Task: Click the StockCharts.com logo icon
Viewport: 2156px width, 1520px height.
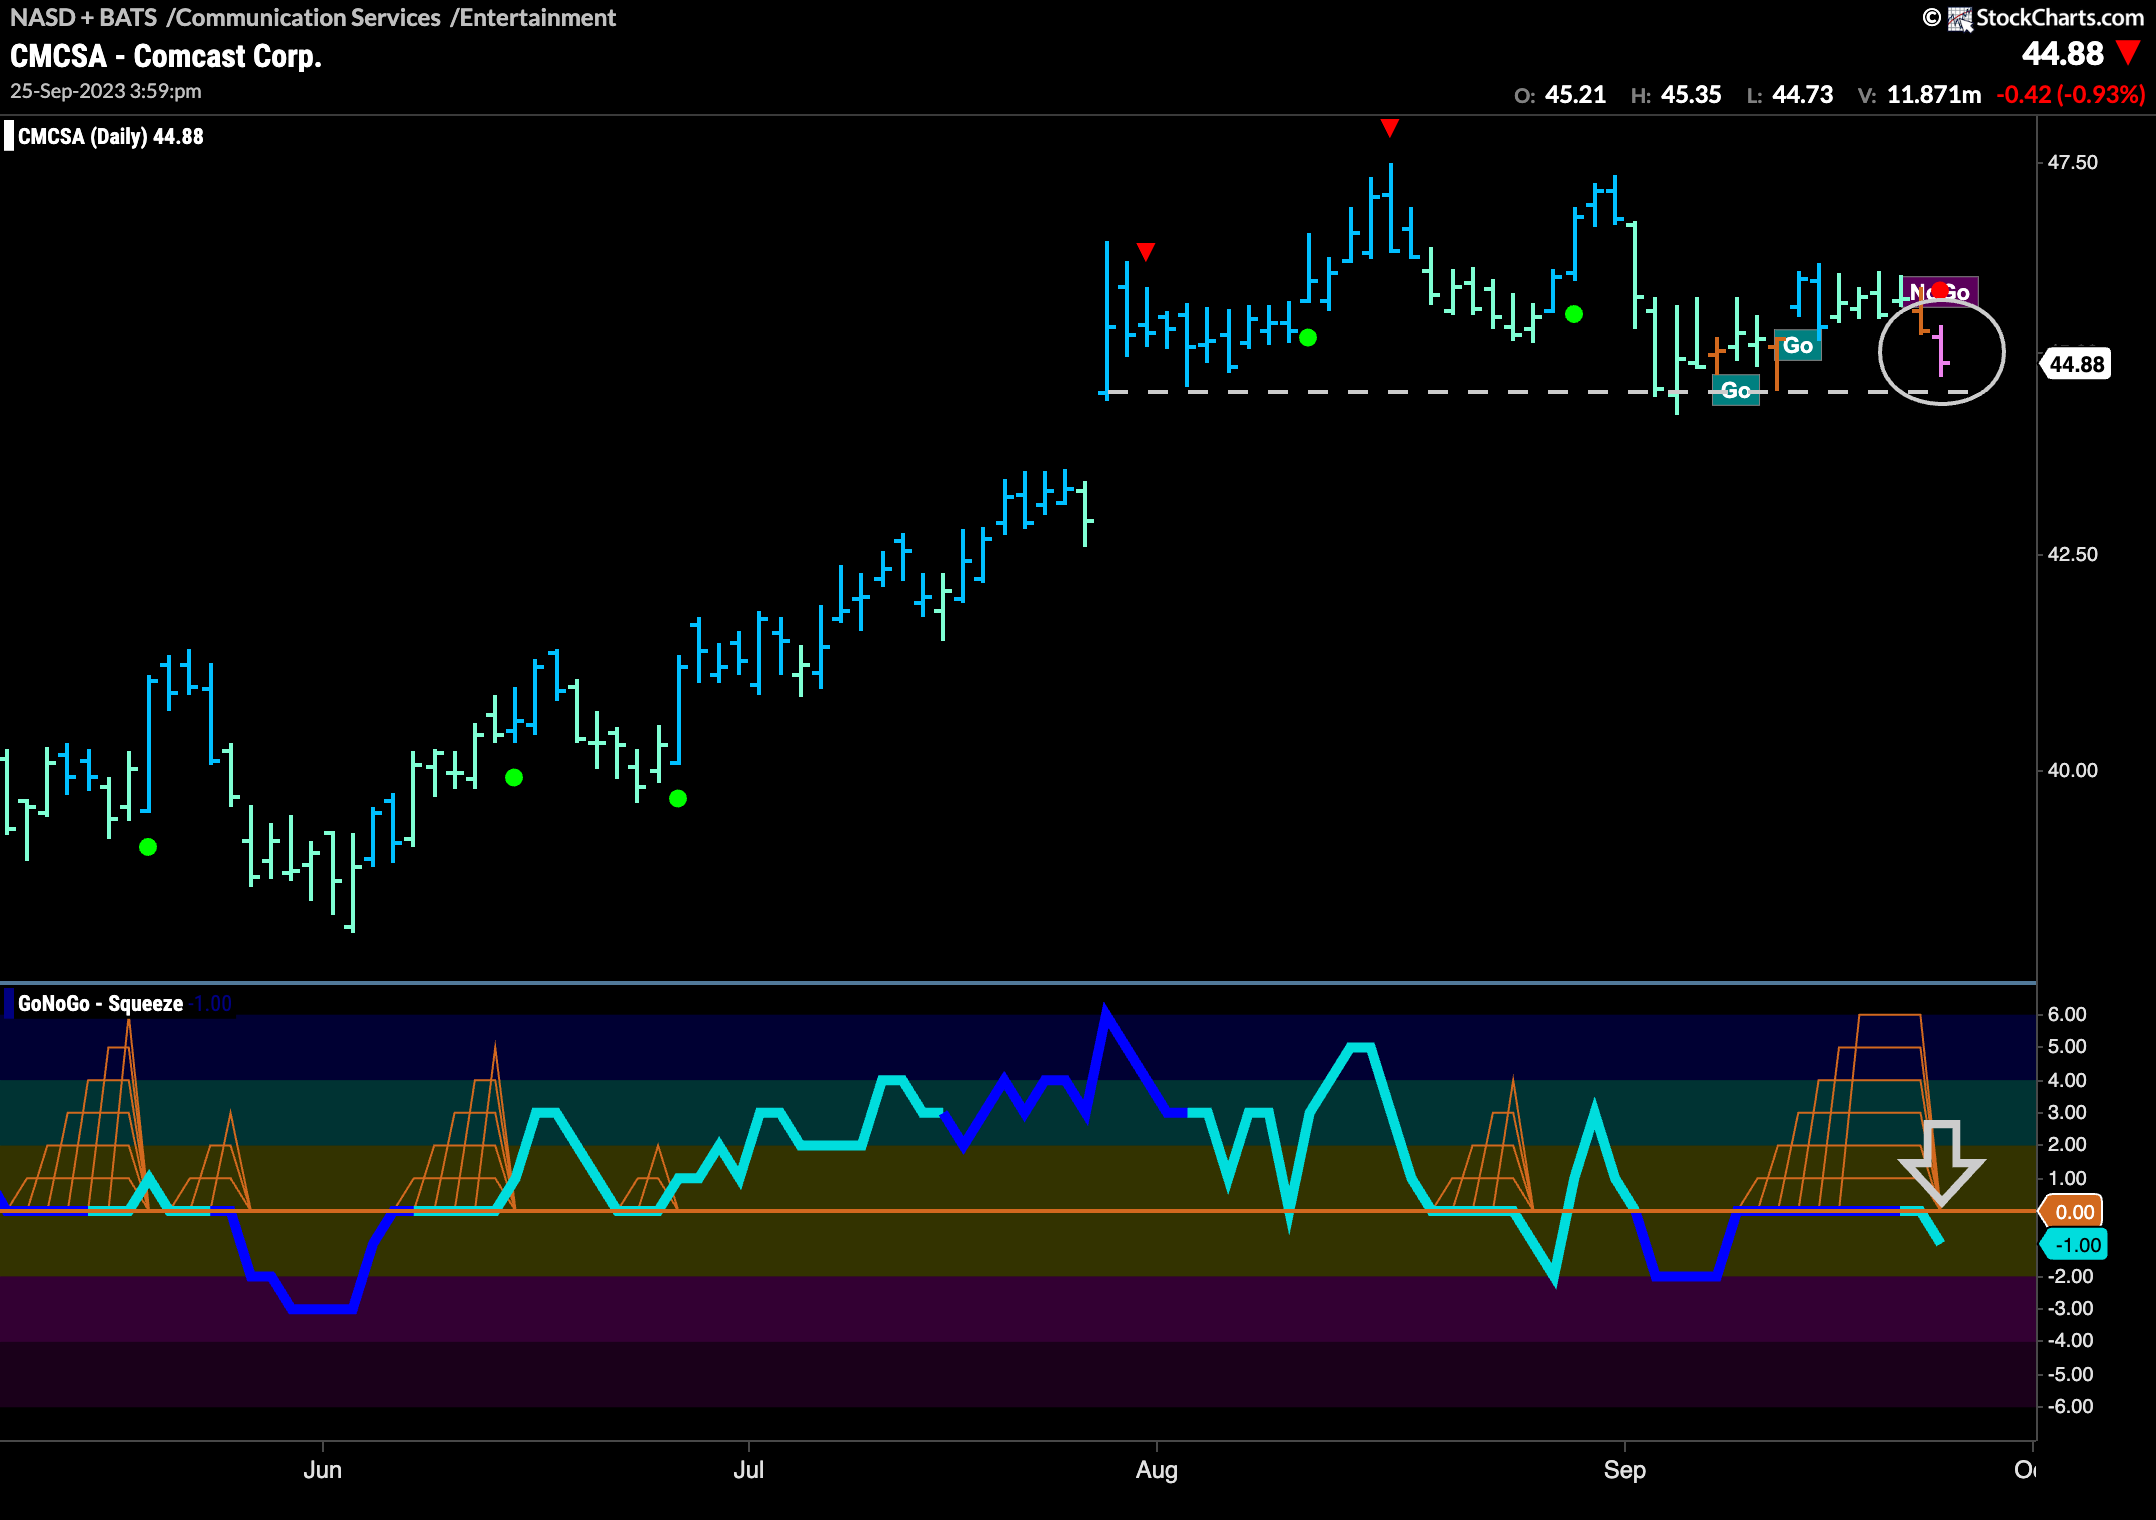Action: pos(1960,18)
